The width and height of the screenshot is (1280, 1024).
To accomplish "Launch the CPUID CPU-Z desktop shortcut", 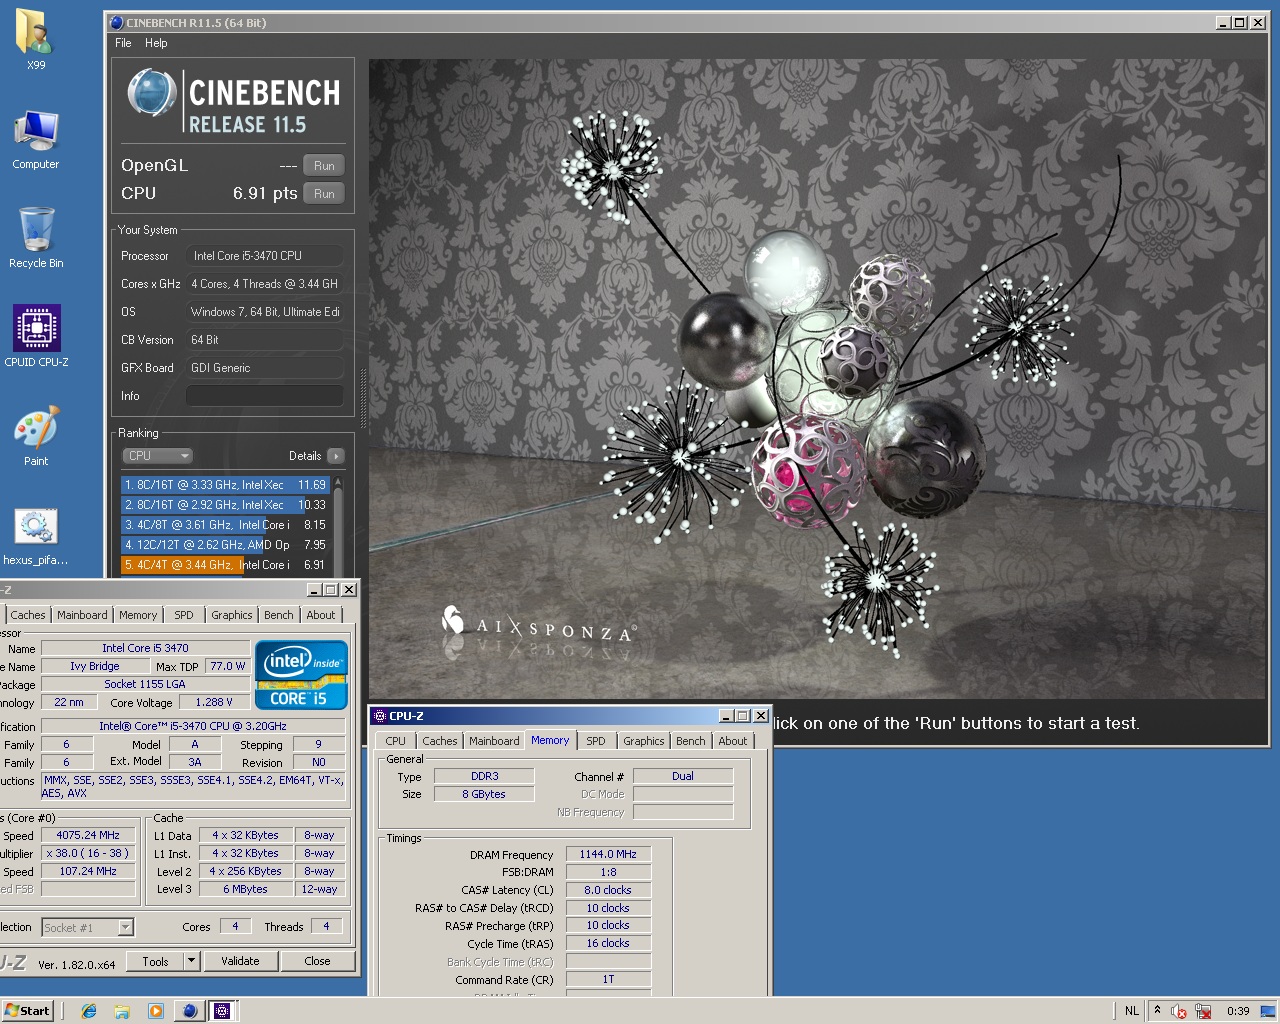I will [x=36, y=336].
